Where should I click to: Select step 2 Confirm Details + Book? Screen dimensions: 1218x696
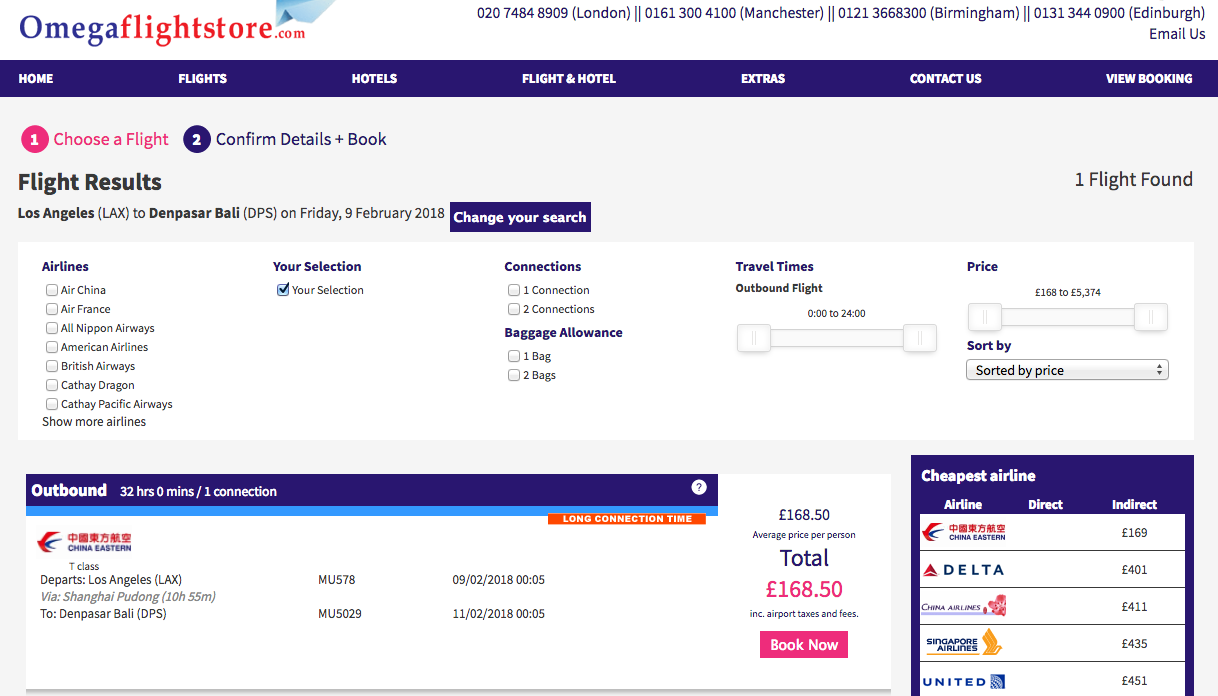(x=285, y=140)
